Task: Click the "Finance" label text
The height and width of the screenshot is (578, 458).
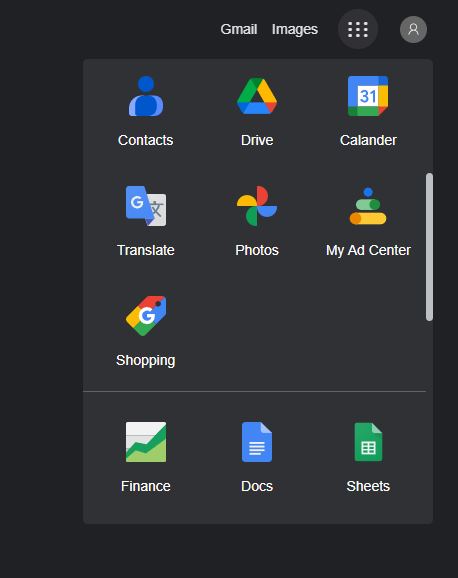Action: click(146, 486)
